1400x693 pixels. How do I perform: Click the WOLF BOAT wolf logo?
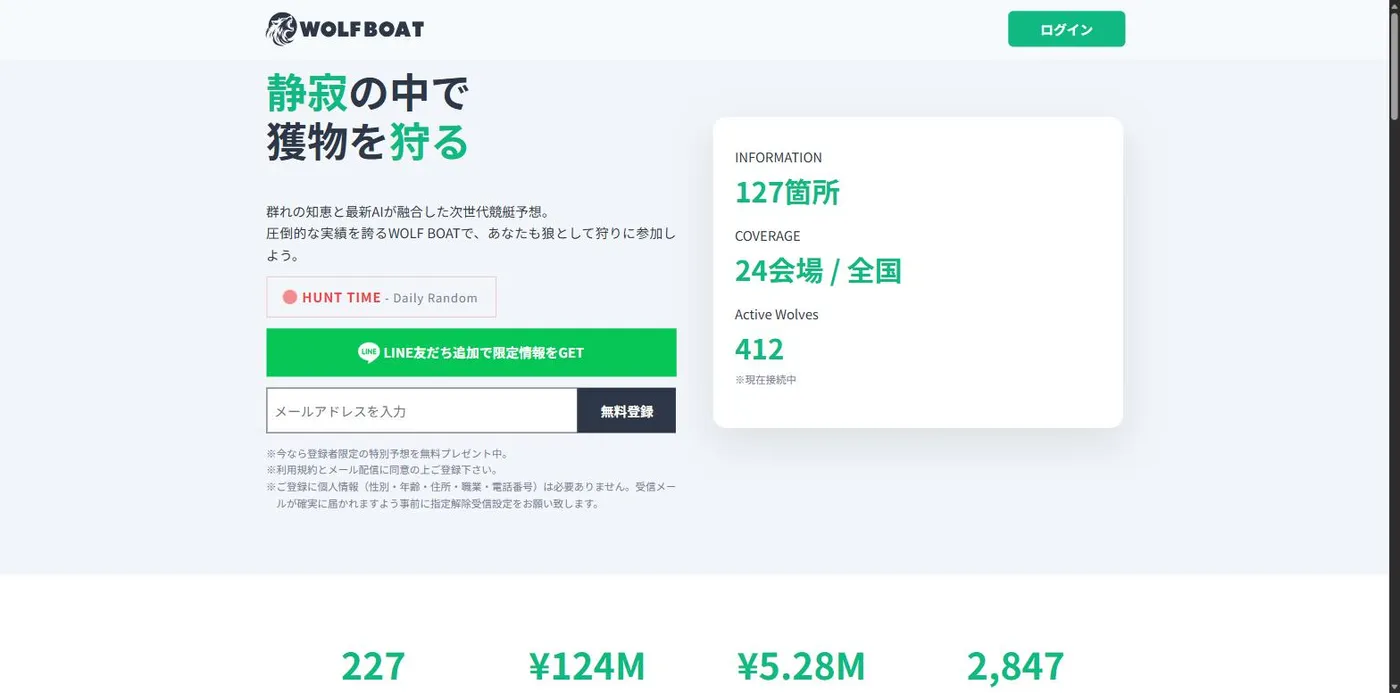345,29
